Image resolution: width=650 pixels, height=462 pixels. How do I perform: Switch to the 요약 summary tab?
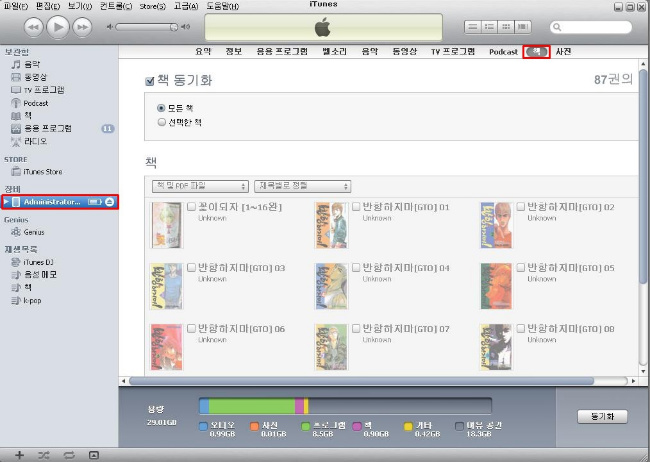[x=203, y=52]
